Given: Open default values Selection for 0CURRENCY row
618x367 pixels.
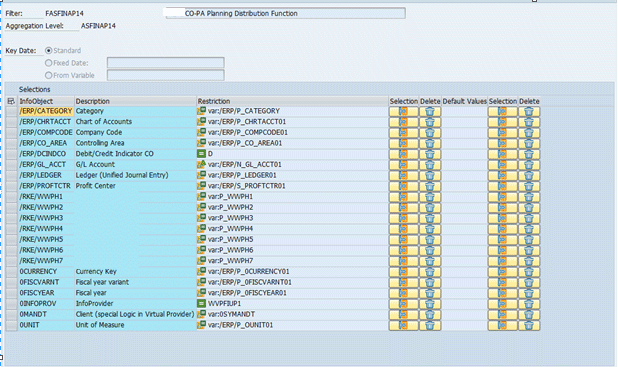Looking at the screenshot, I should click(503, 272).
